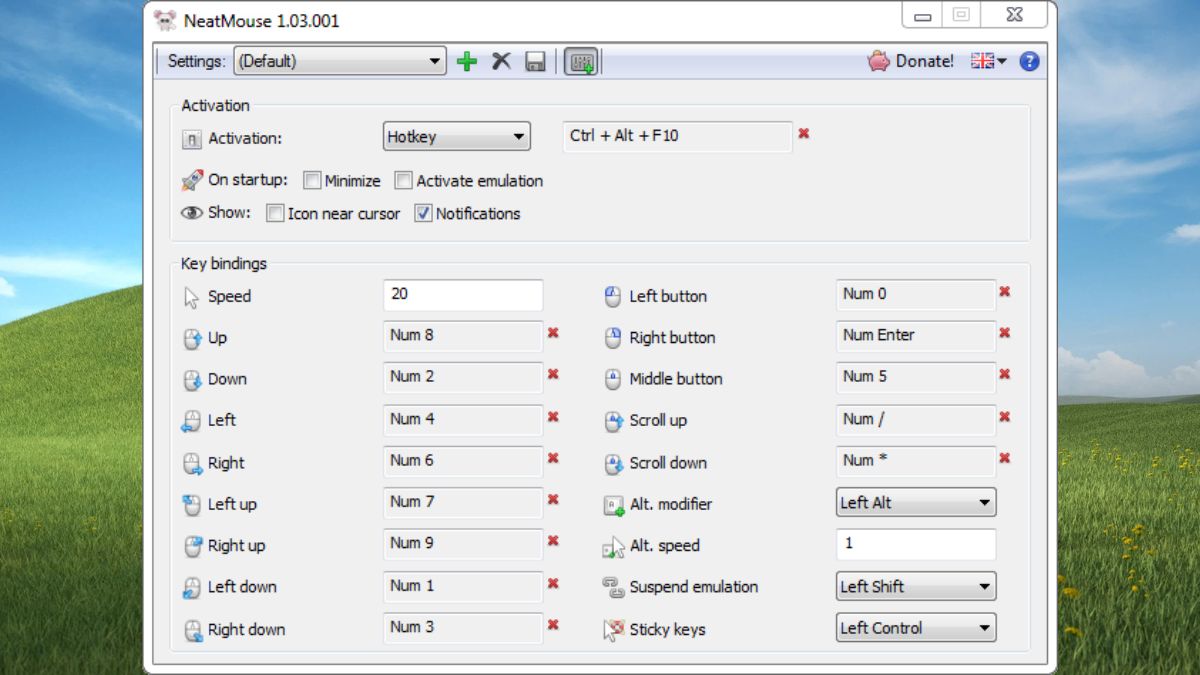Click the Alt. speed field showing 1
The width and height of the screenshot is (1200, 675).
pyautogui.click(x=916, y=544)
